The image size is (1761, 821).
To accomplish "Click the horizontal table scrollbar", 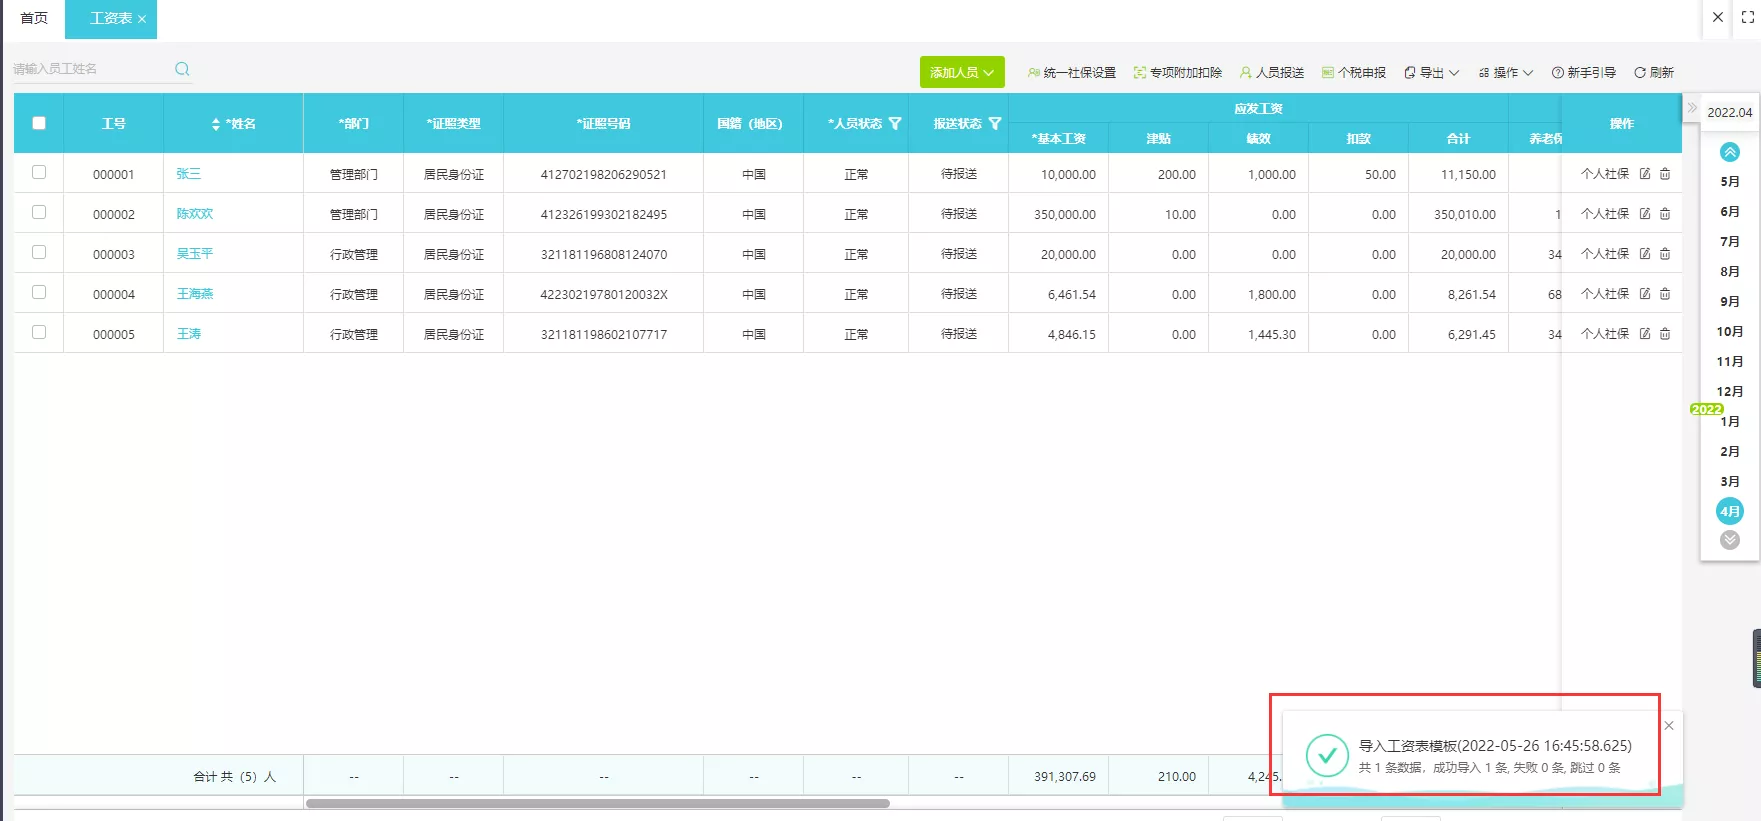I will pos(597,803).
